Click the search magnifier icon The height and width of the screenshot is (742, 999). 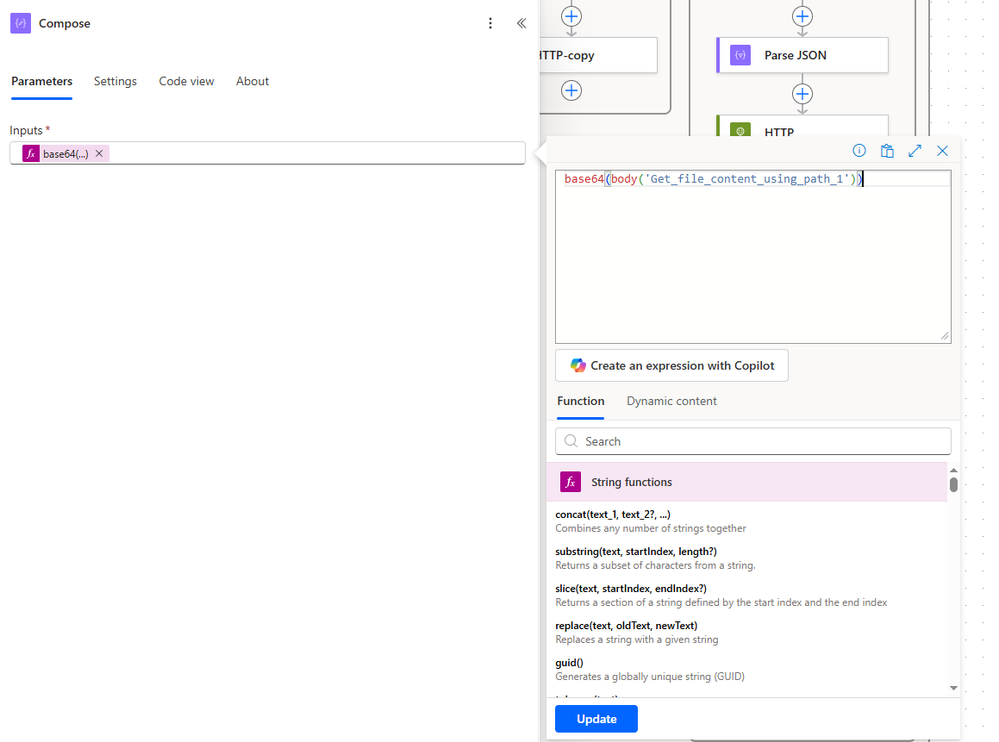tap(571, 441)
